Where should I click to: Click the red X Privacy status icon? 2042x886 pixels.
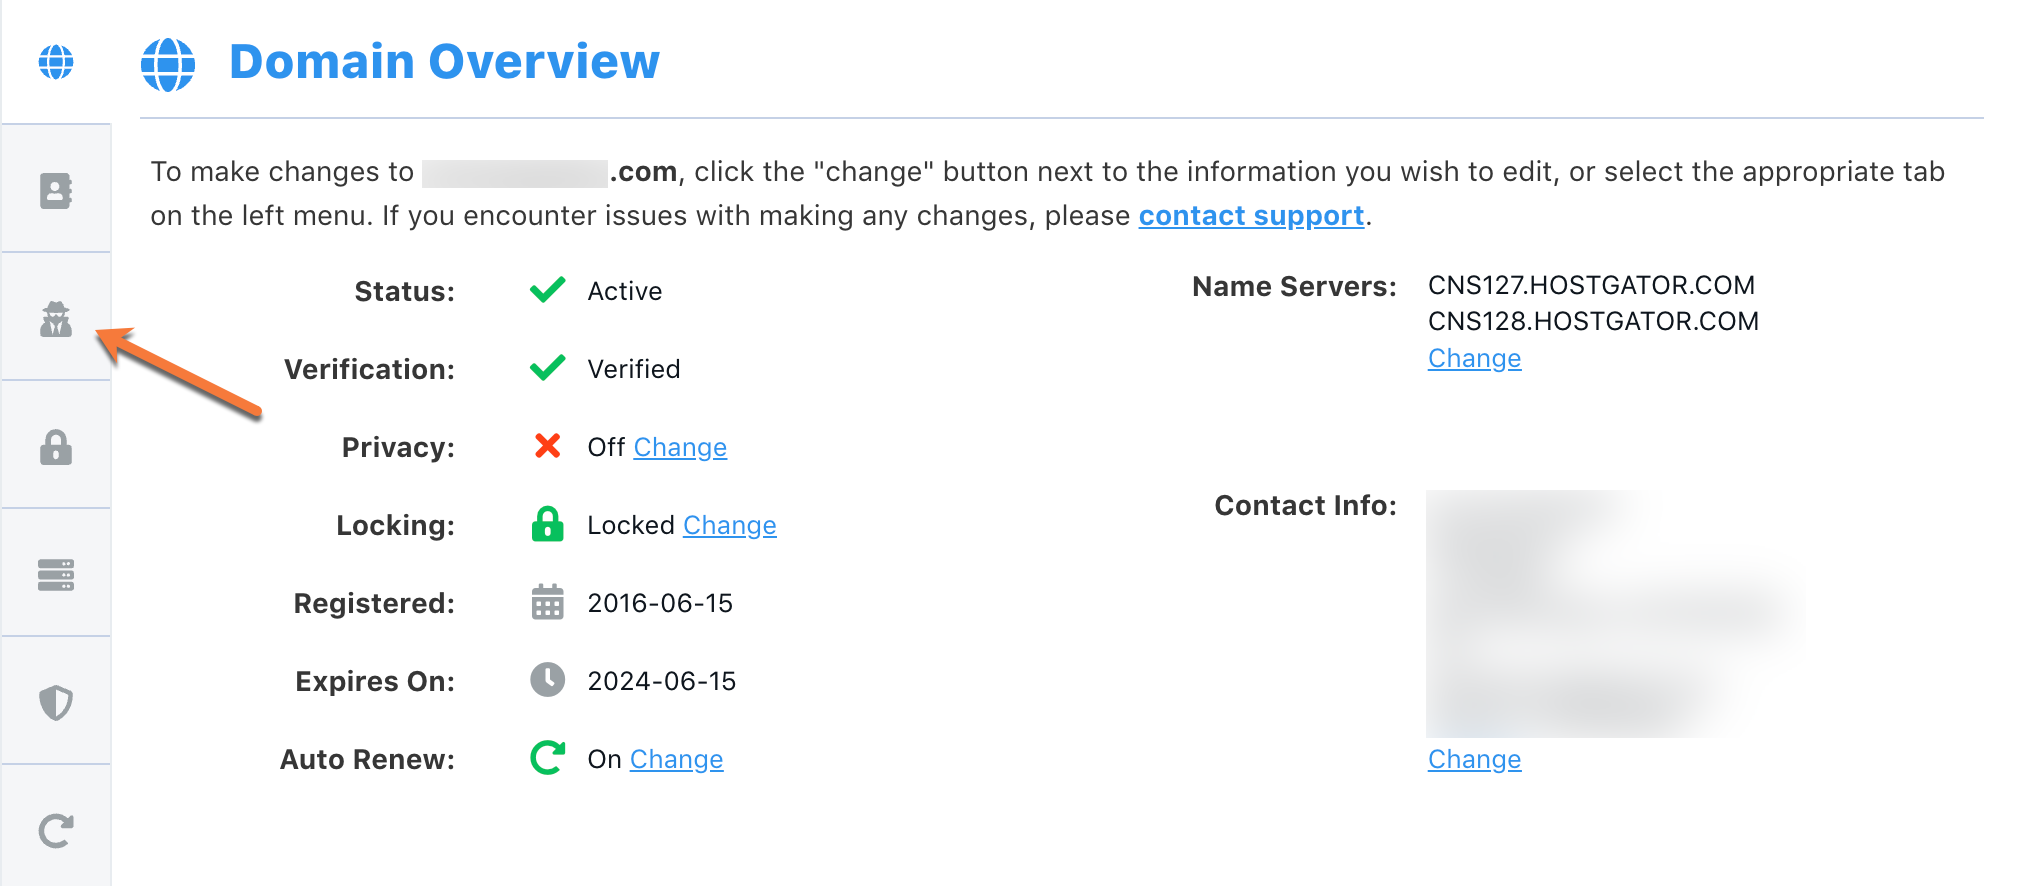(x=547, y=446)
